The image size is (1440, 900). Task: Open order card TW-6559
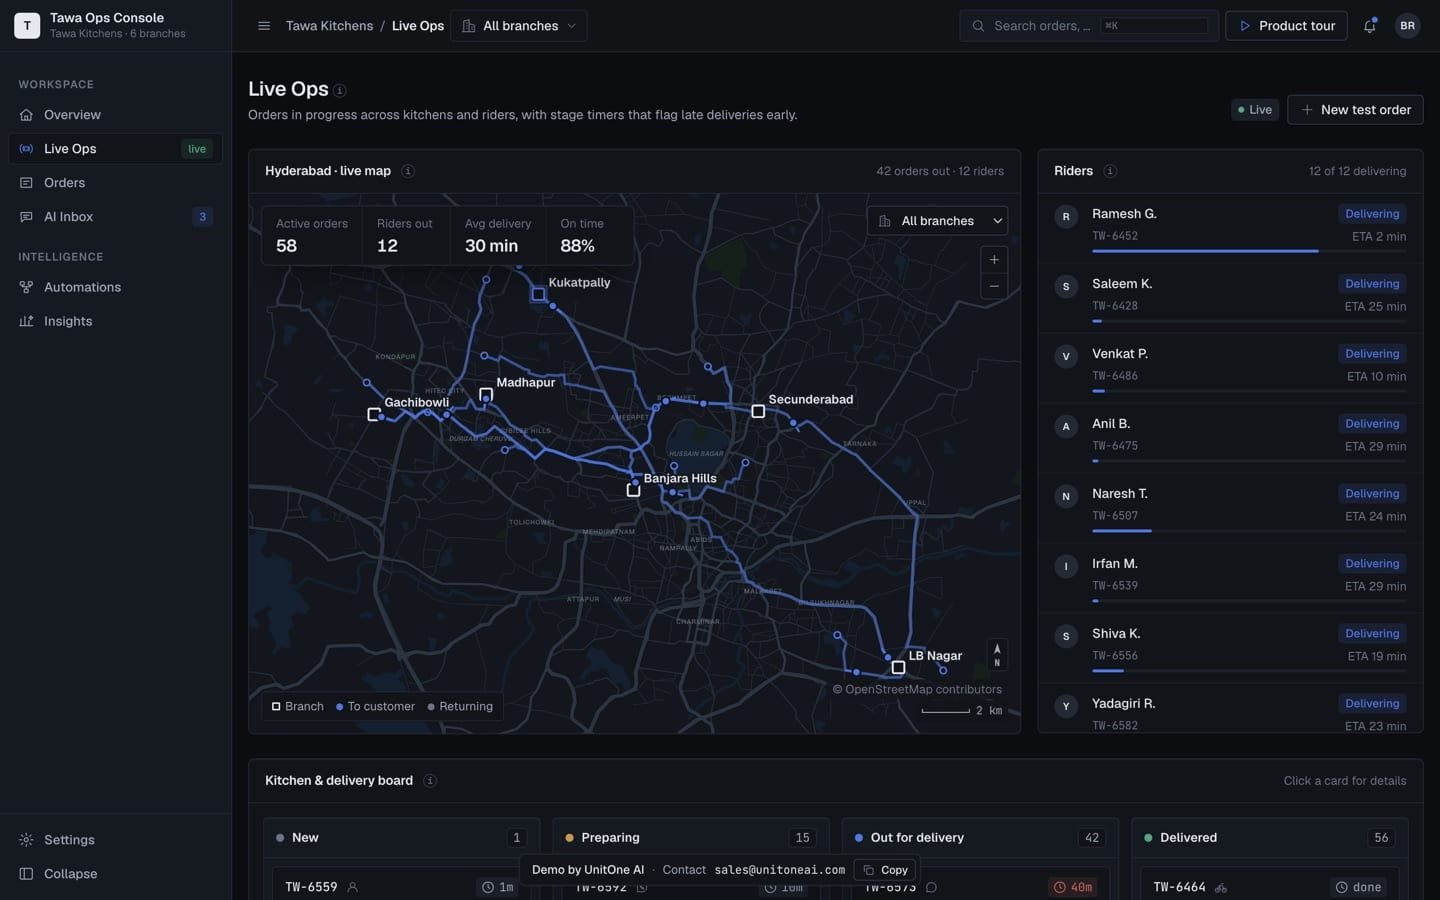click(401, 886)
